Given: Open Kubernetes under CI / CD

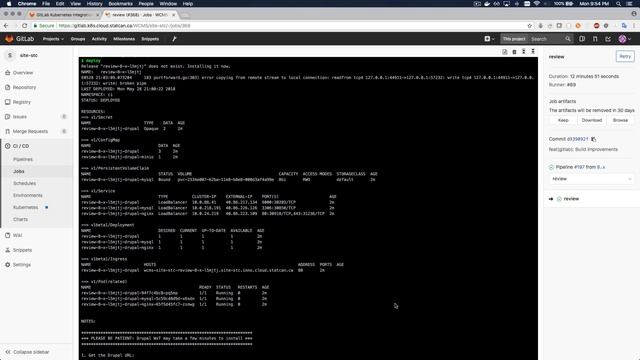Looking at the screenshot, I should pyautogui.click(x=25, y=207).
